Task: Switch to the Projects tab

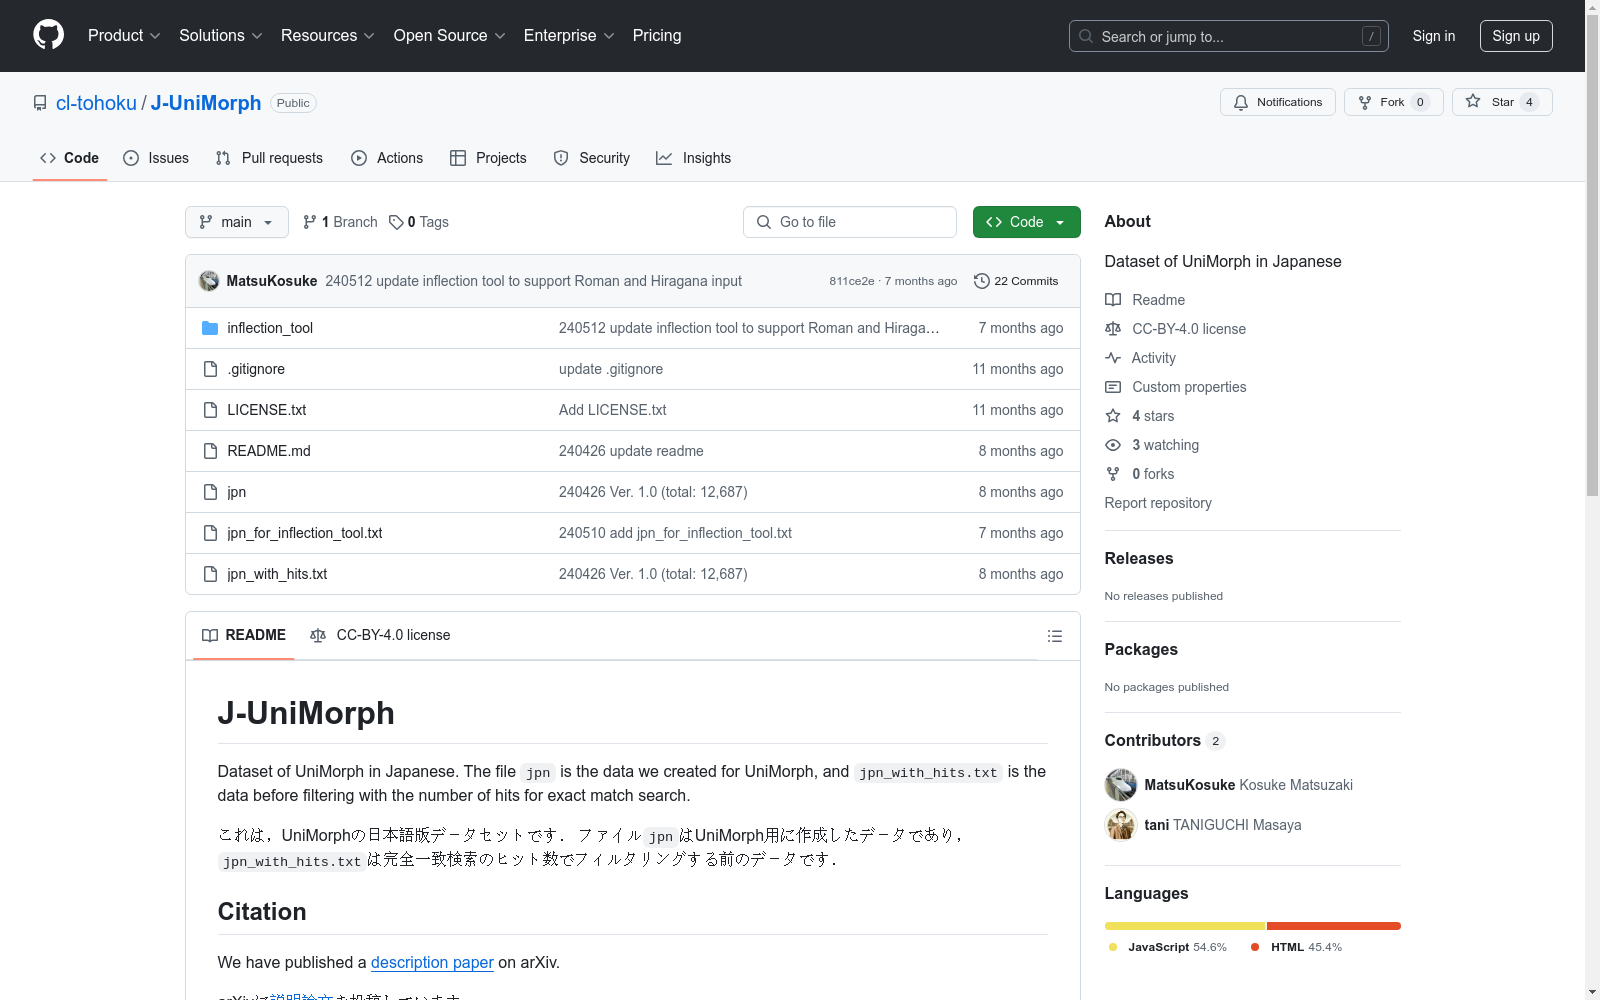Action: click(x=488, y=158)
